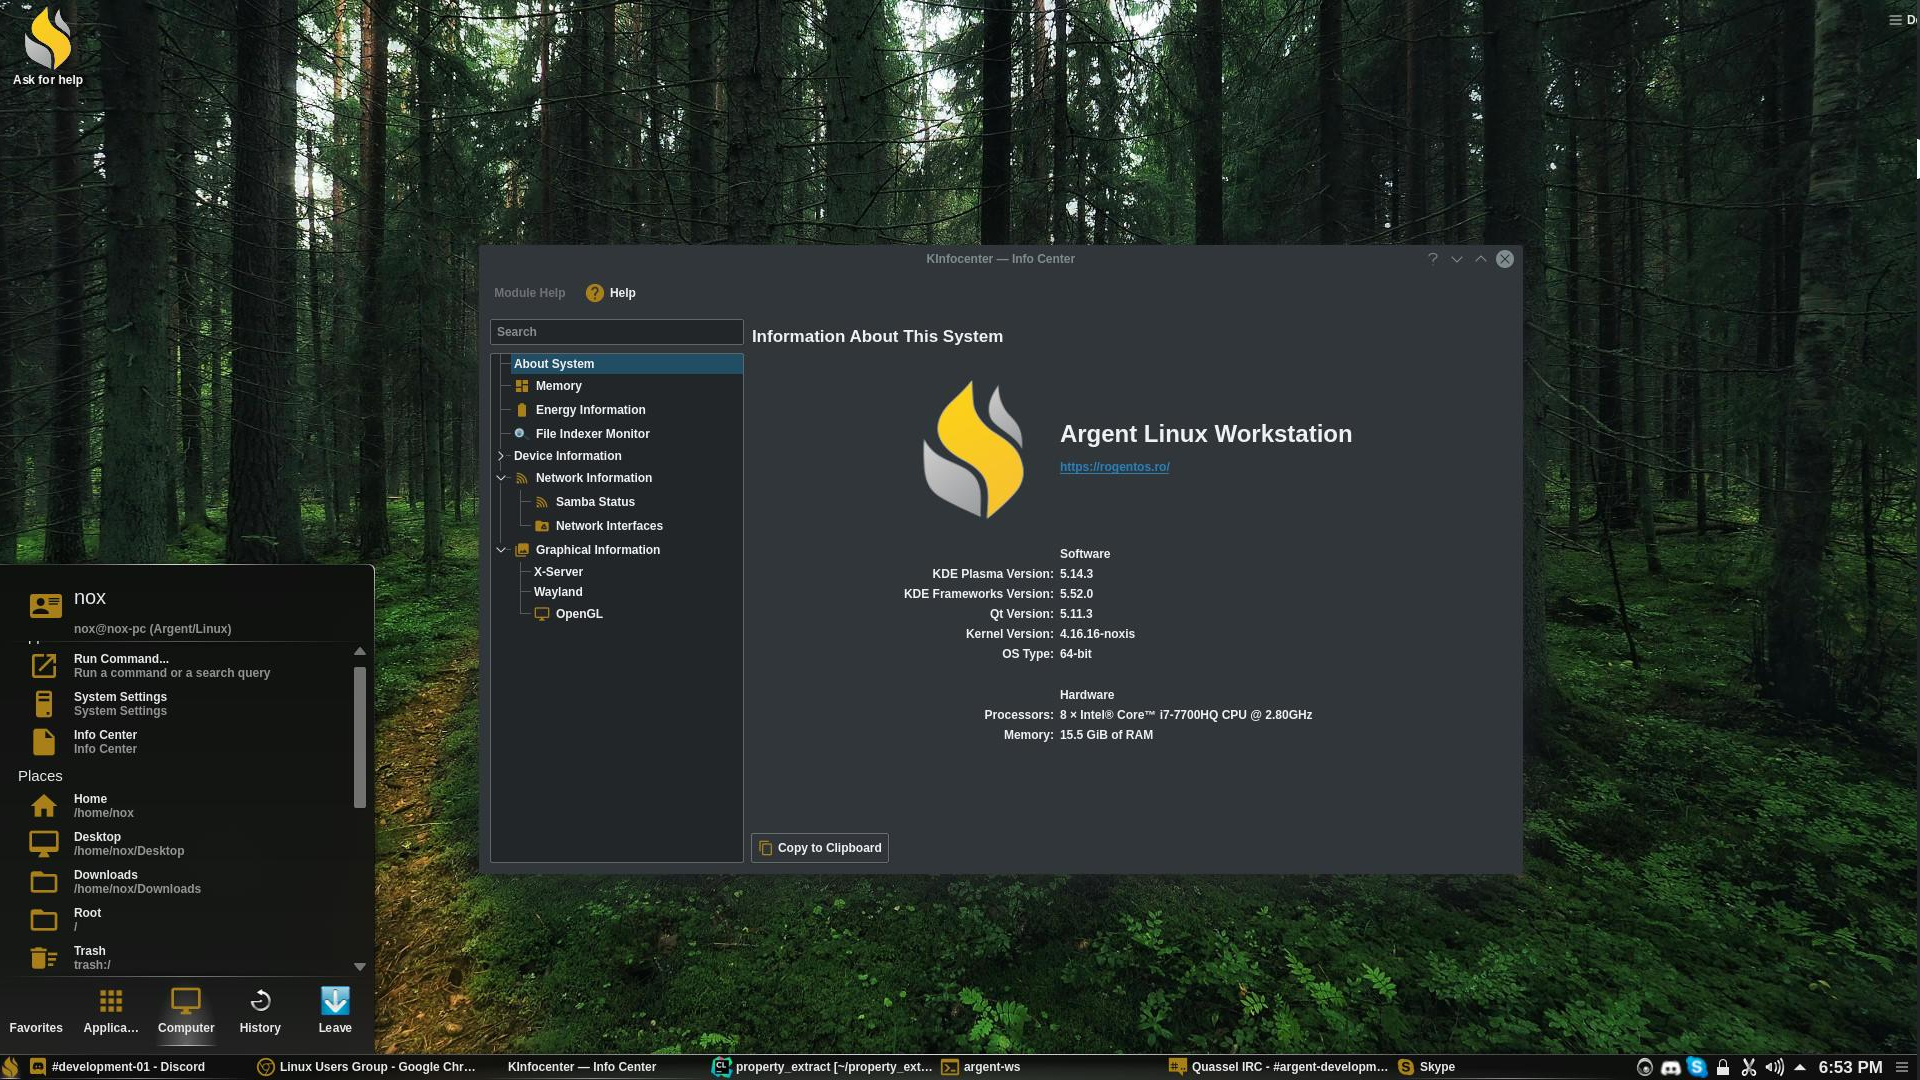The image size is (1920, 1080).
Task: Click Copy to Clipboard button
Action: click(x=820, y=848)
